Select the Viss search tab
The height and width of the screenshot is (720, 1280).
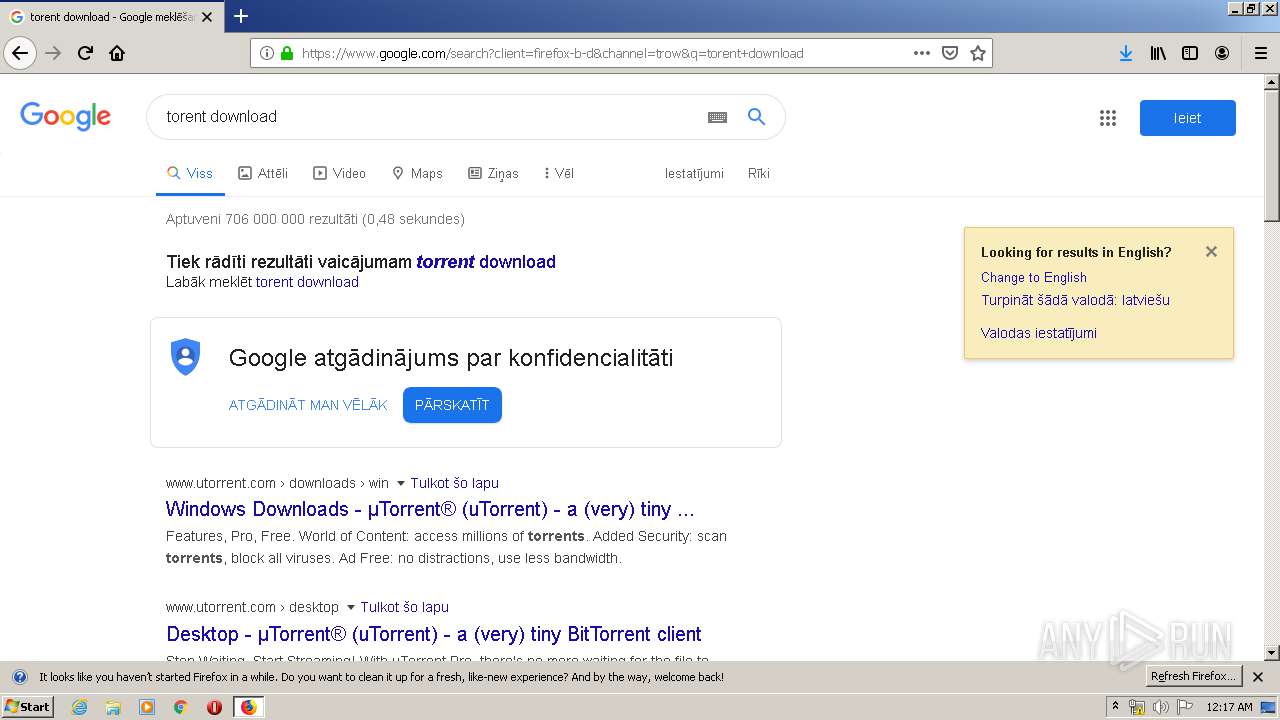coord(190,173)
